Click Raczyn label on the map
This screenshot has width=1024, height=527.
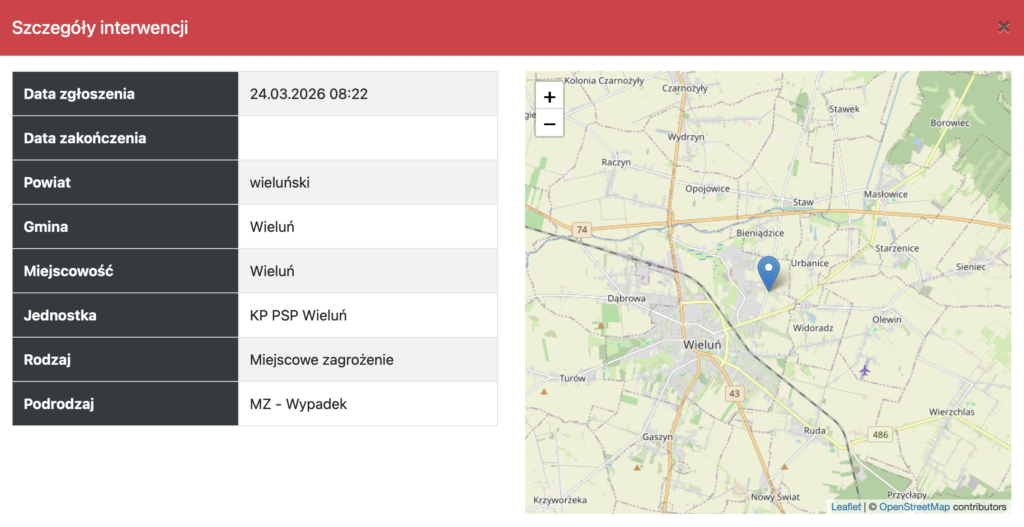(616, 162)
